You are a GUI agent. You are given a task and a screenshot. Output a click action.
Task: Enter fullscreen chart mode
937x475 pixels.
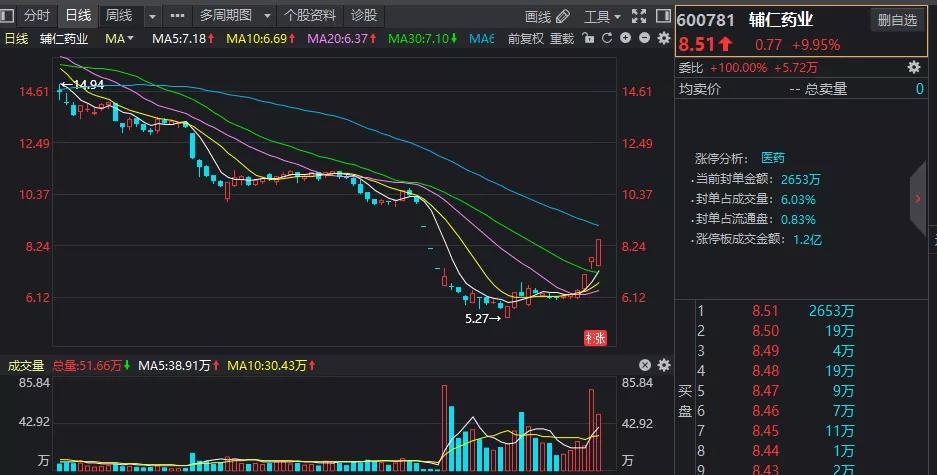[639, 16]
